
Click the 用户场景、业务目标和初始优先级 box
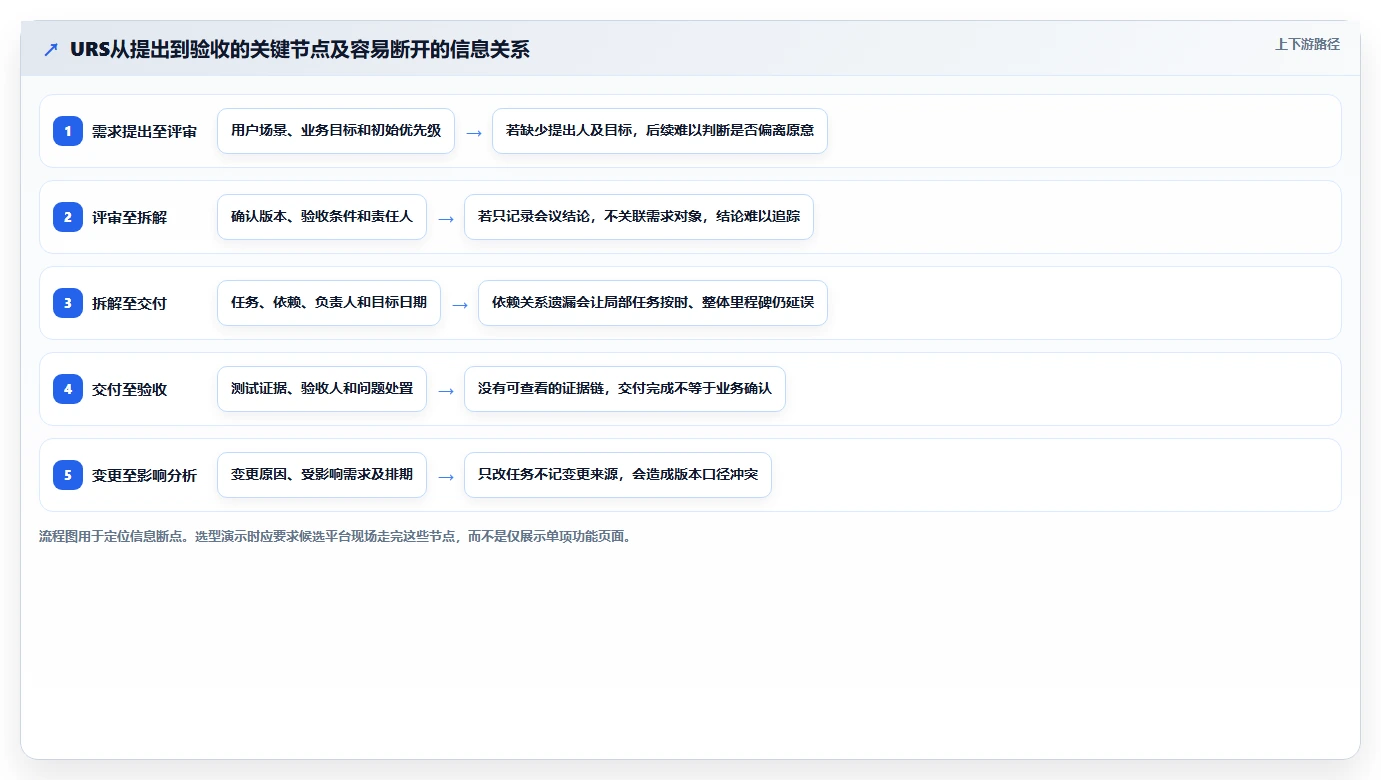click(336, 131)
